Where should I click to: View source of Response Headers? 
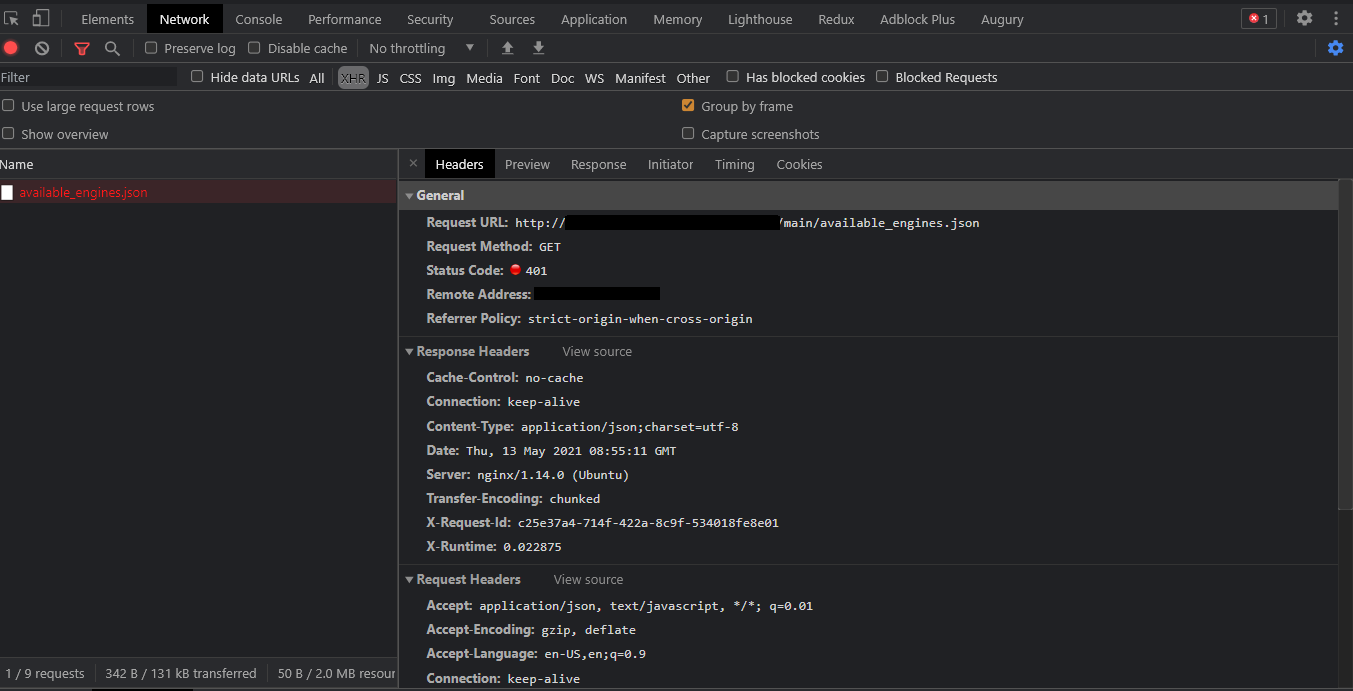[x=596, y=351]
